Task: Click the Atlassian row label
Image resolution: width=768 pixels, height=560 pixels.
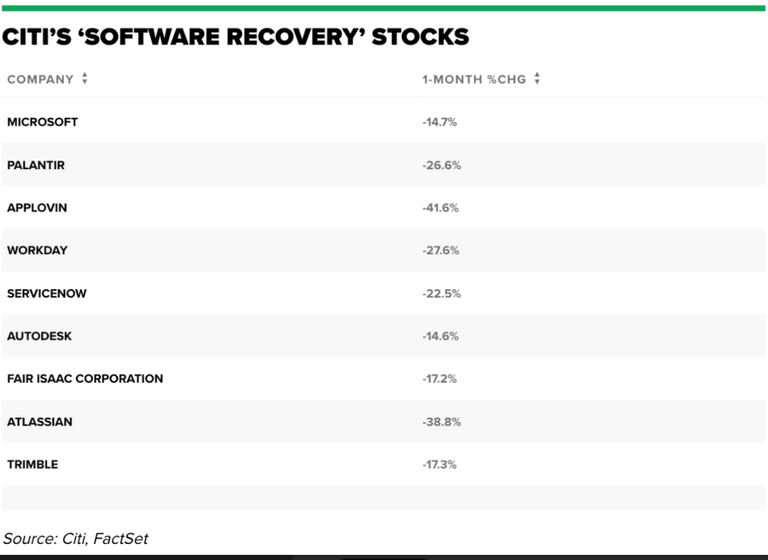Action: 40,422
